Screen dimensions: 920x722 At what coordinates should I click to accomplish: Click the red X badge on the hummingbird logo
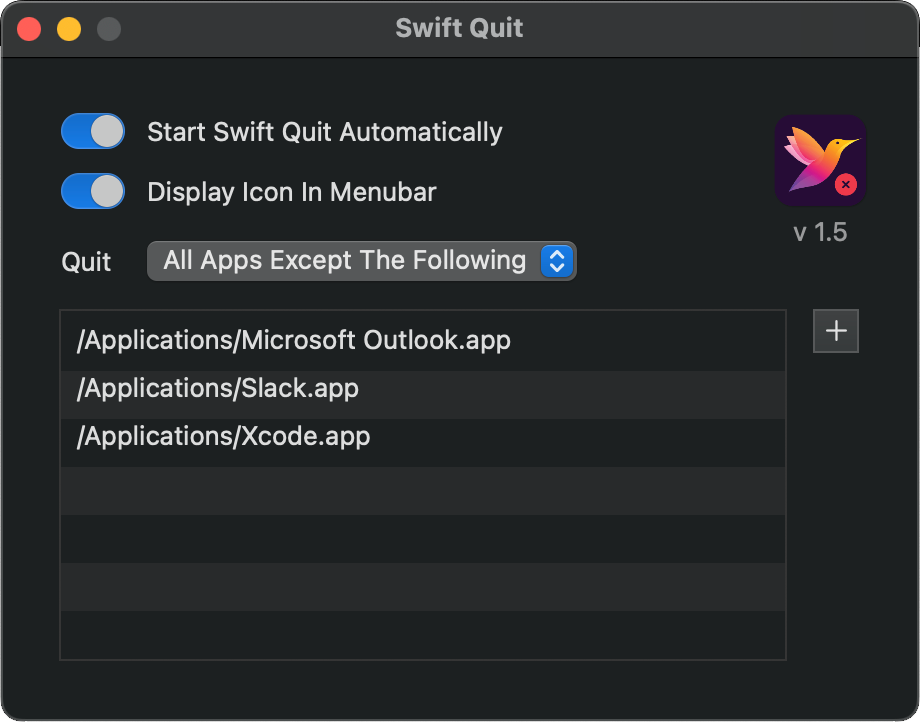pyautogui.click(x=846, y=184)
